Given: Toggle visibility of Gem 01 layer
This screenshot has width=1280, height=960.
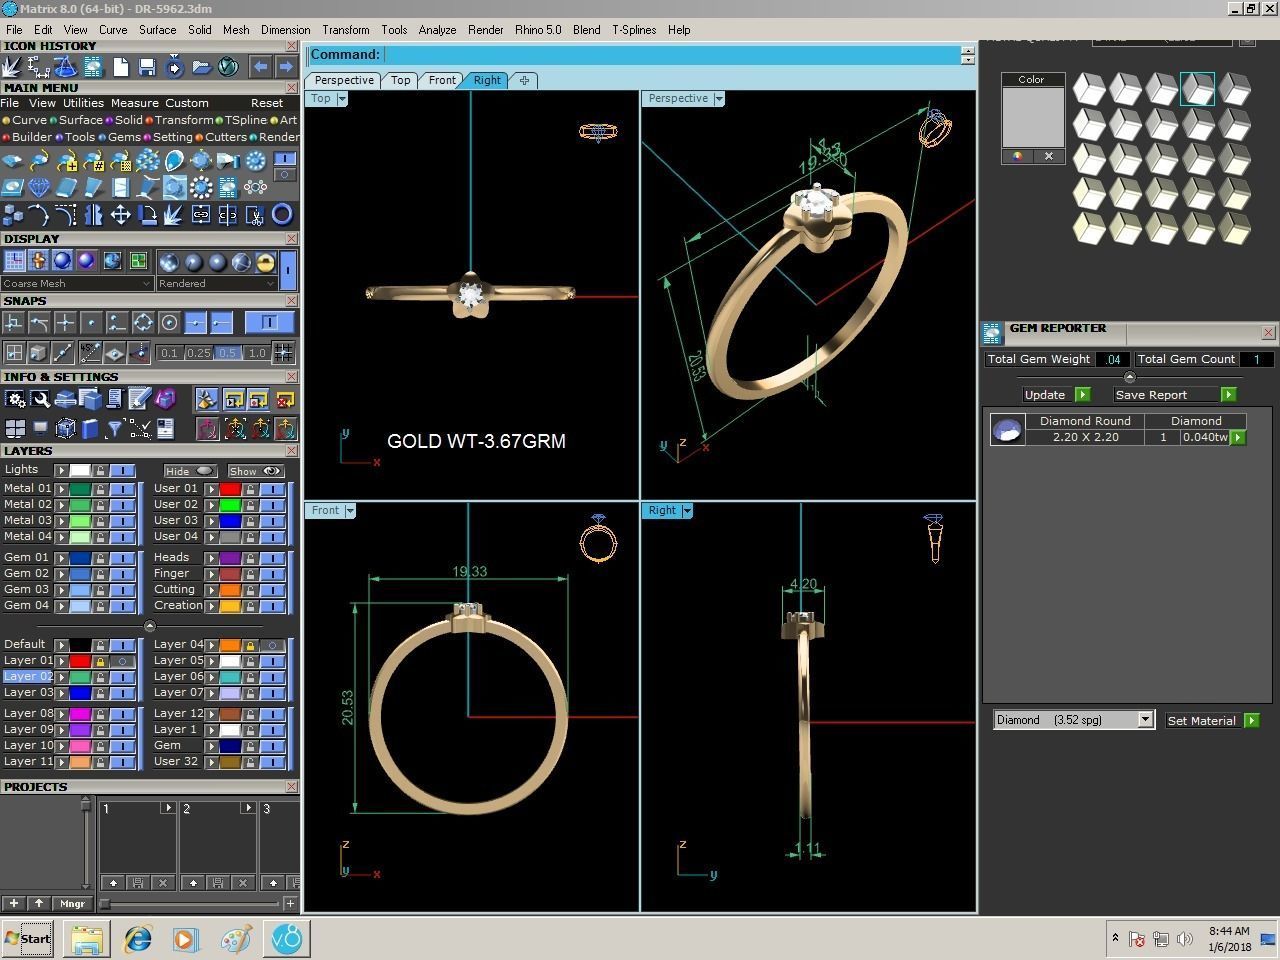Looking at the screenshot, I should [122, 558].
